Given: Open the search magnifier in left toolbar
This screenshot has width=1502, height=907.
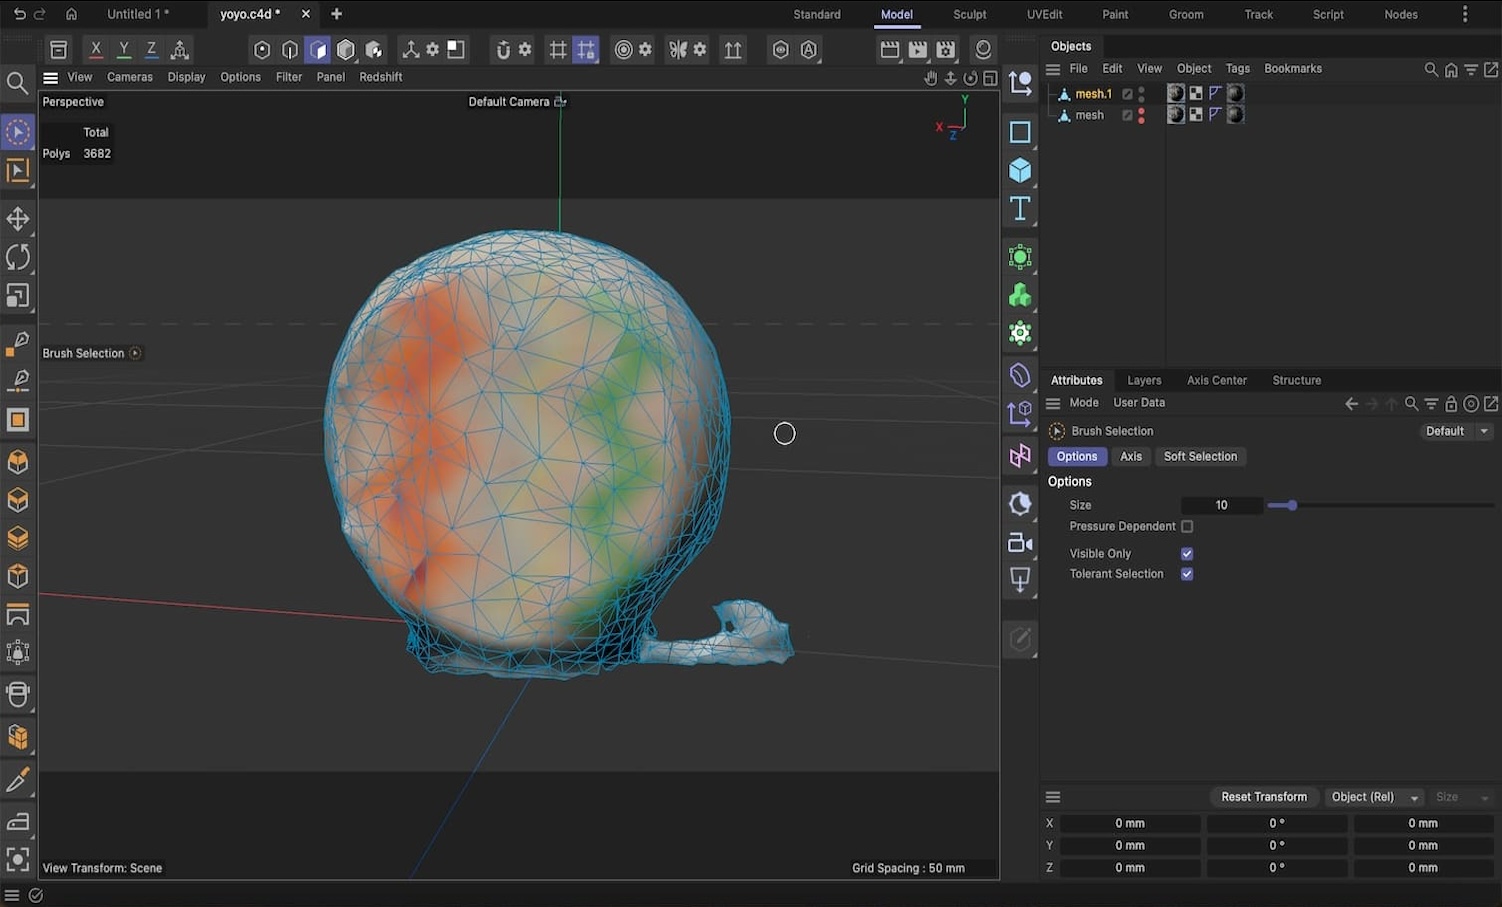Looking at the screenshot, I should (17, 83).
